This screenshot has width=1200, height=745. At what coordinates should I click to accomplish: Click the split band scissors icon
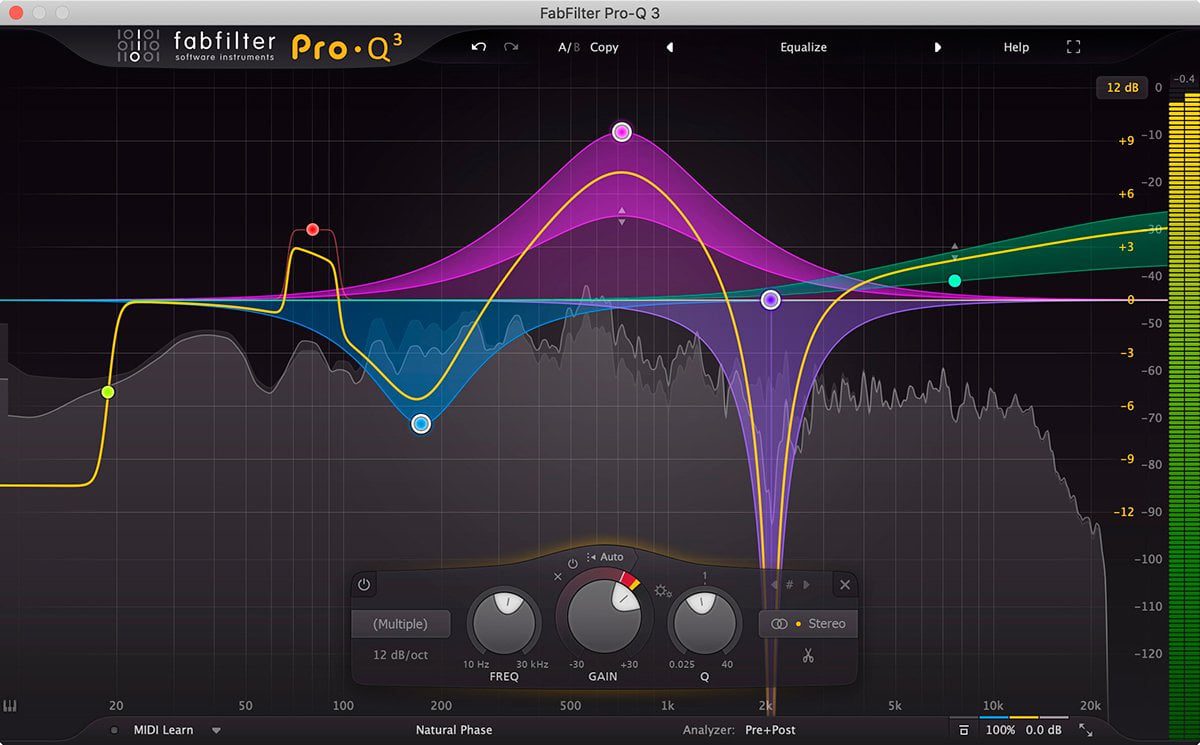pos(808,657)
